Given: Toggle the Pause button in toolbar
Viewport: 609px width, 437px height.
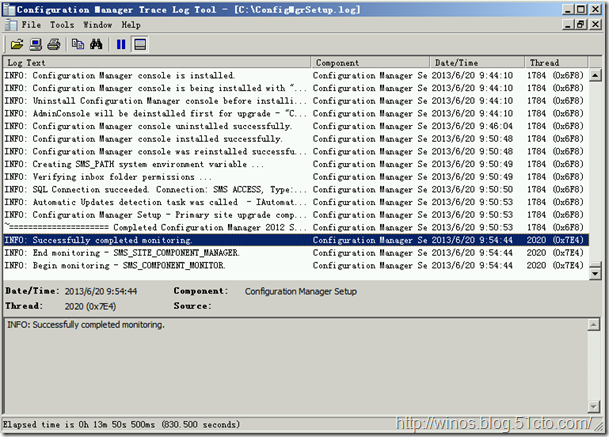Looking at the screenshot, I should pyautogui.click(x=121, y=44).
